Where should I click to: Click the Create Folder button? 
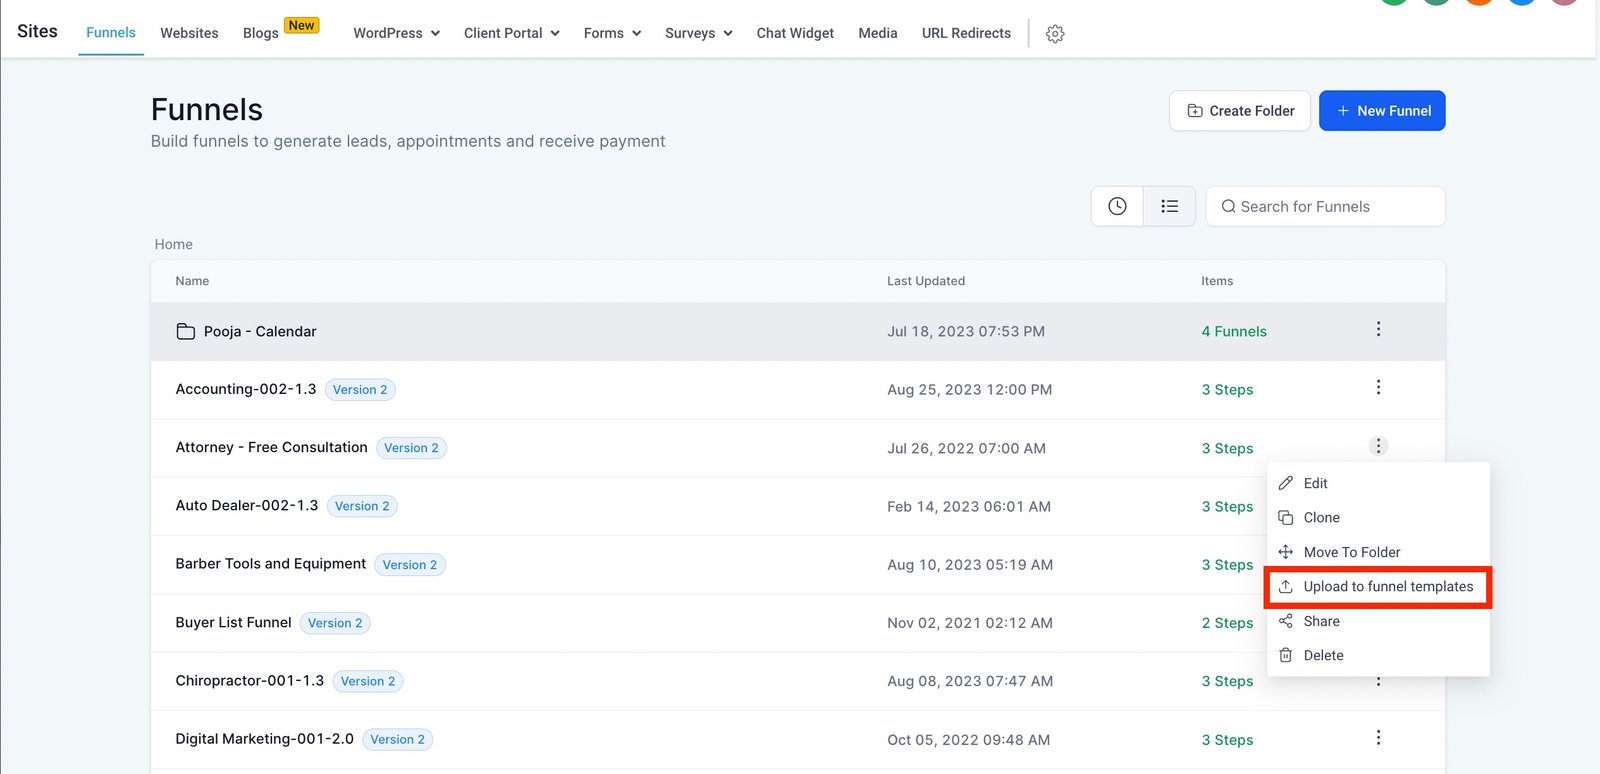(x=1240, y=111)
